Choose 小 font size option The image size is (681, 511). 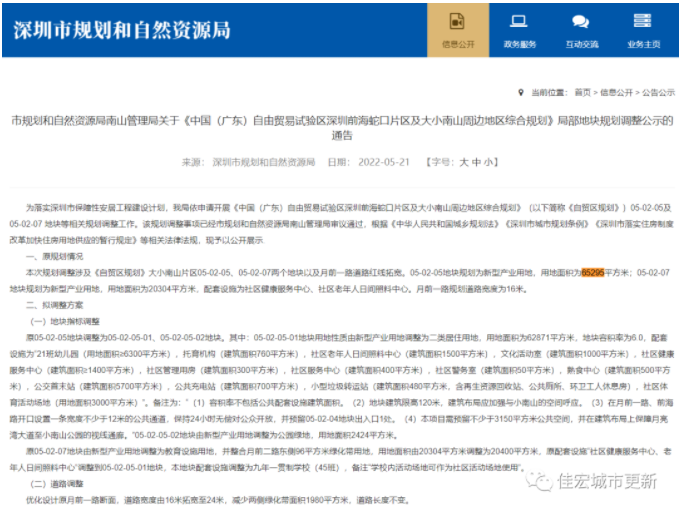[x=491, y=162]
